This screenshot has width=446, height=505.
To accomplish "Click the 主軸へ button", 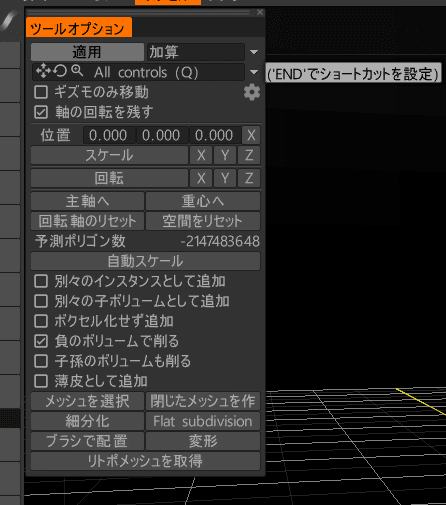I will [x=87, y=201].
